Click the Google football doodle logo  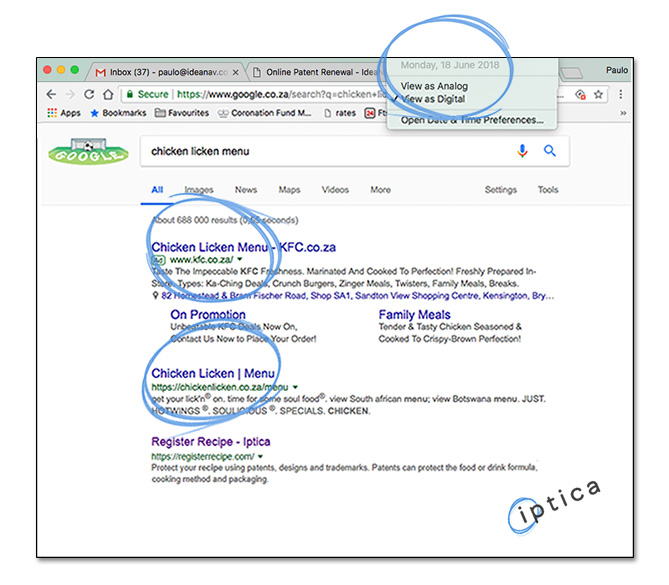point(88,151)
